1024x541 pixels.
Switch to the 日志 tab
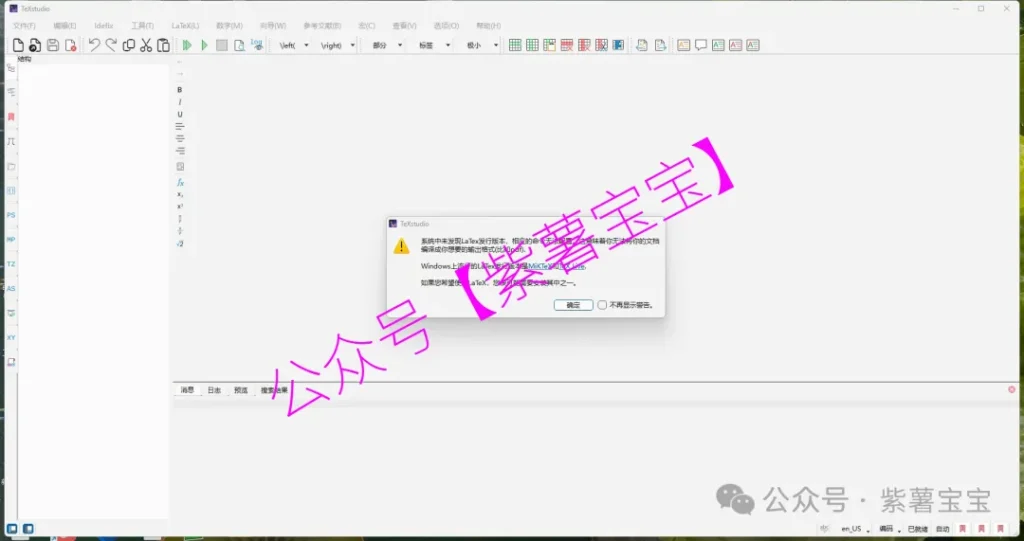pos(214,390)
